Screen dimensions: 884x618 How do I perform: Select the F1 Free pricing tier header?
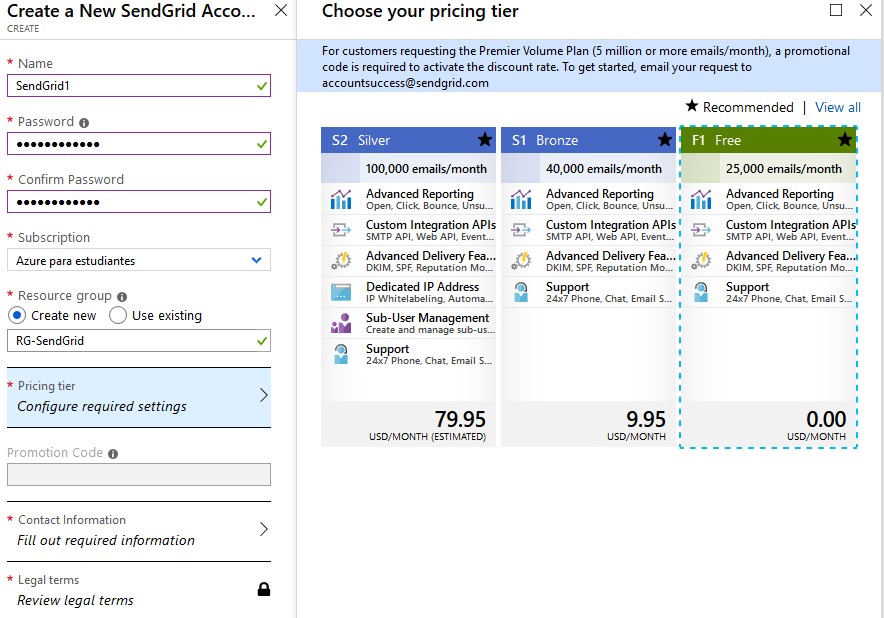tap(768, 140)
